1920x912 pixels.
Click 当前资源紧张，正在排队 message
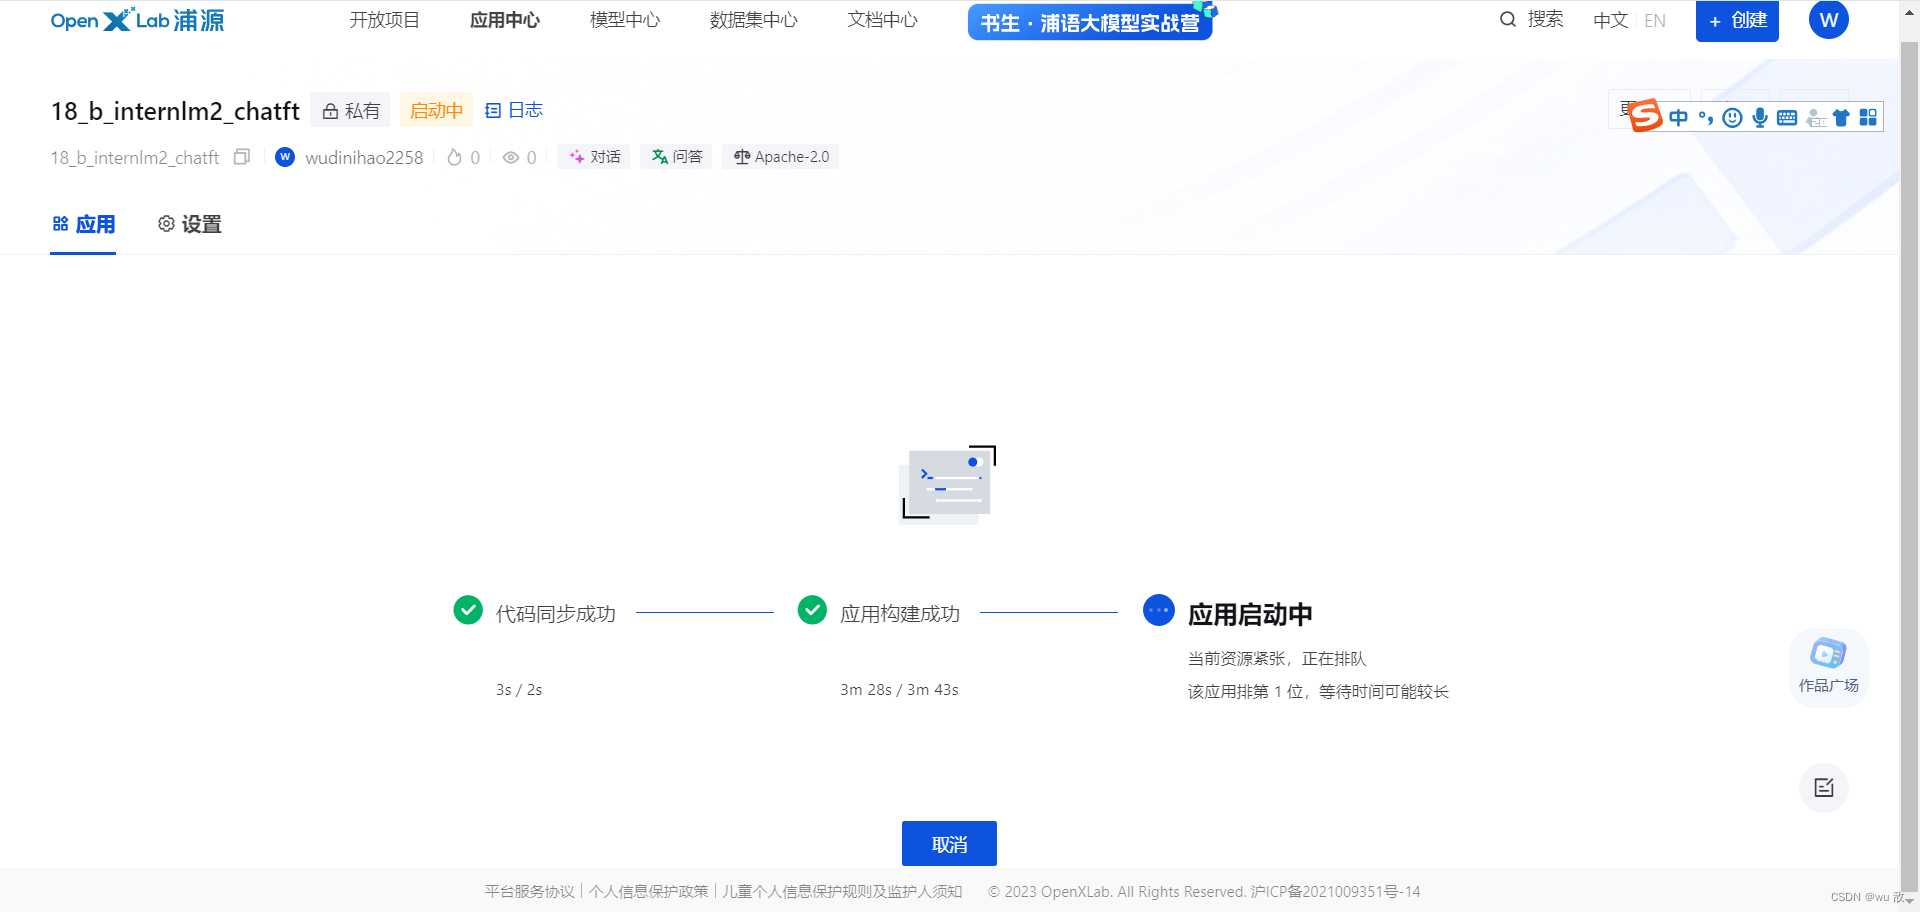(1277, 658)
